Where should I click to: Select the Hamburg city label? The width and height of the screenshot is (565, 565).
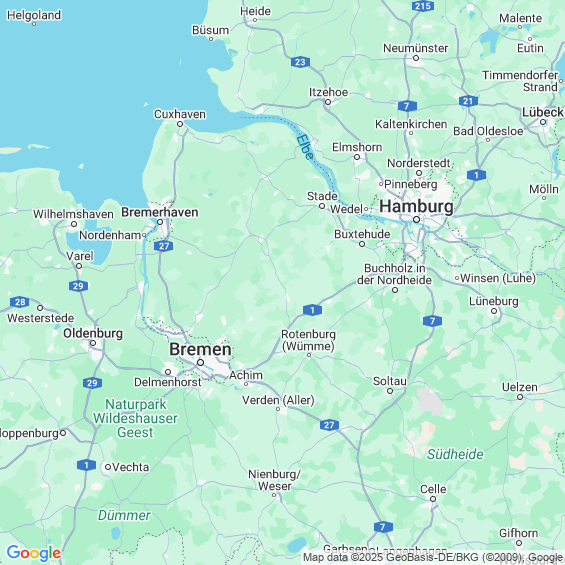coord(416,207)
